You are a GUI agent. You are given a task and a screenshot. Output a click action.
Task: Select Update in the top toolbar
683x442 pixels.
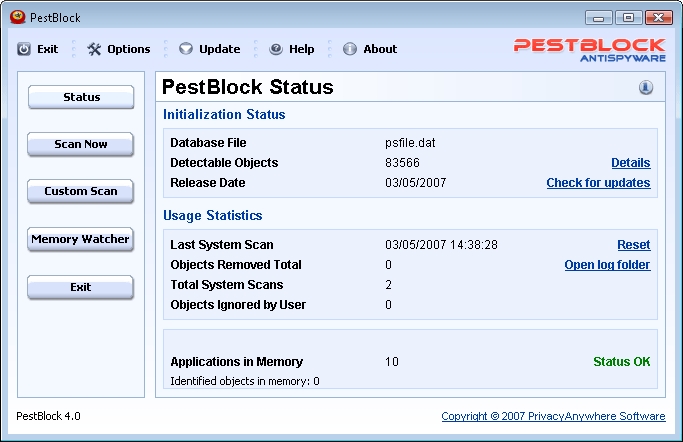tap(219, 49)
